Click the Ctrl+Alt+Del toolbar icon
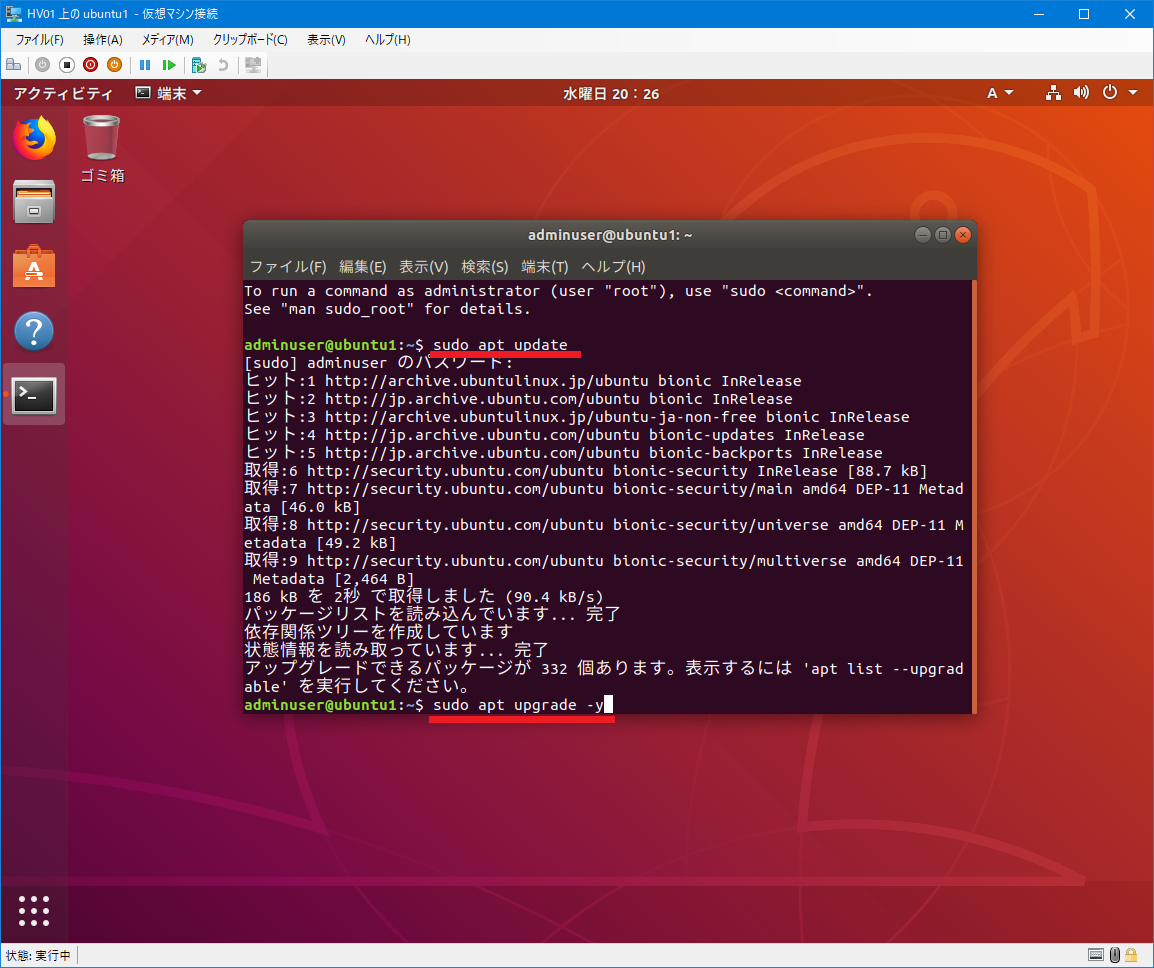1154x968 pixels. coord(13,65)
